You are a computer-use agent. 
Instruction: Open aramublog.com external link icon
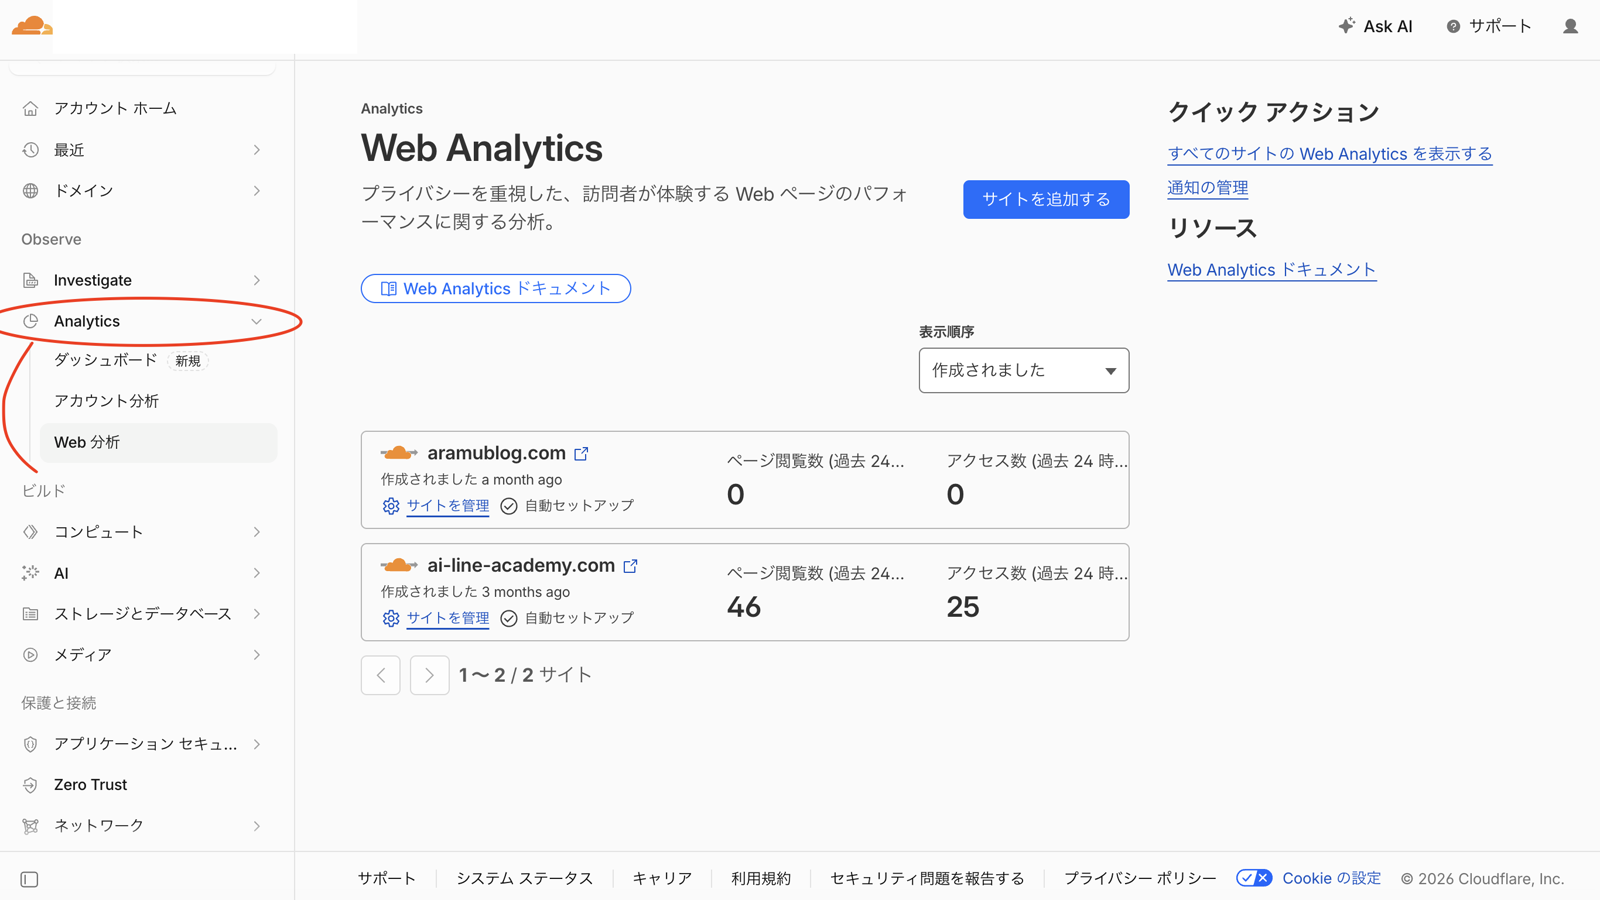pos(581,454)
